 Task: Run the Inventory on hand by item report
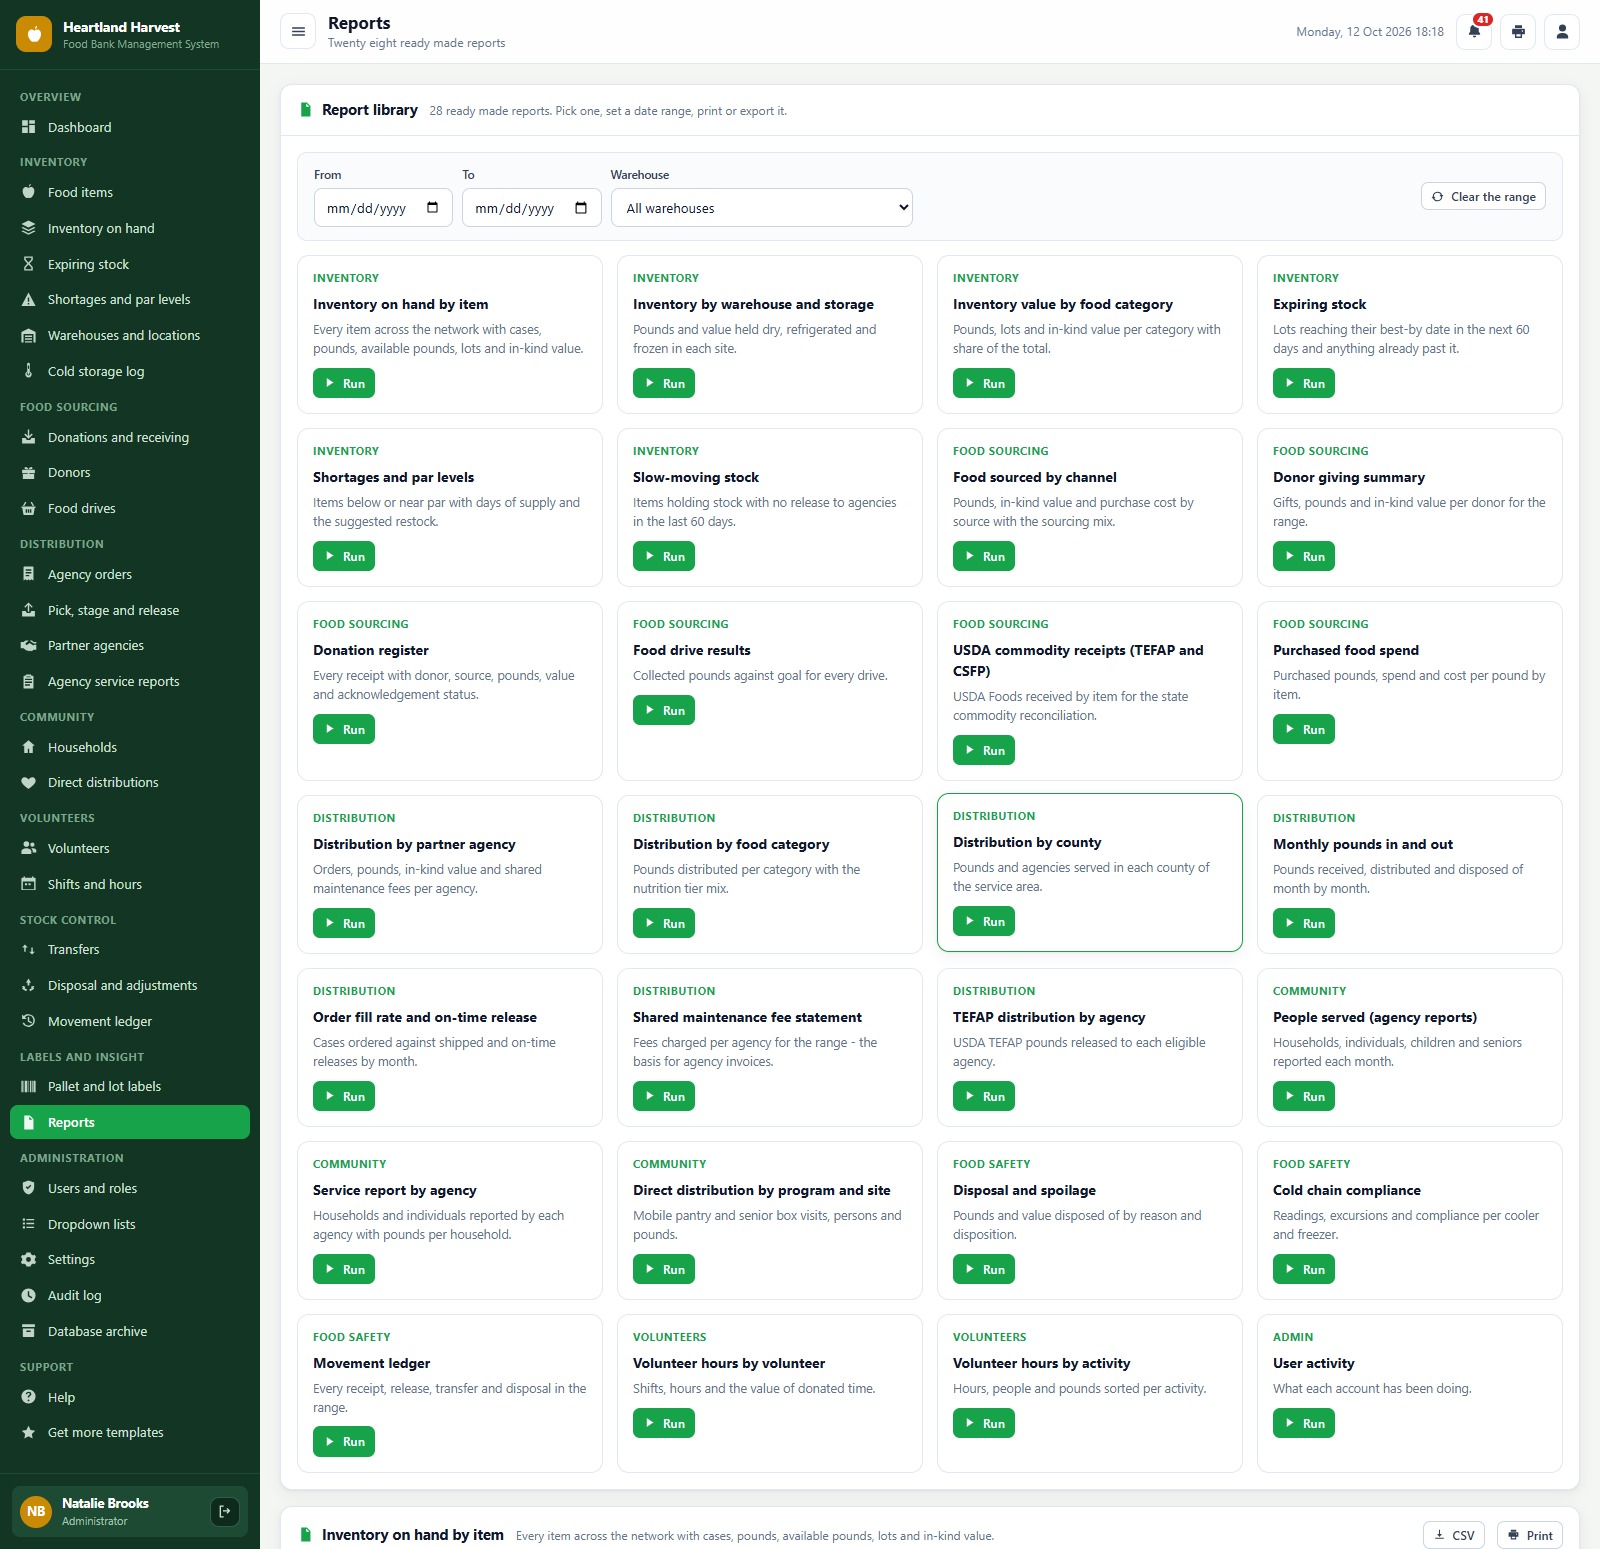pos(344,383)
